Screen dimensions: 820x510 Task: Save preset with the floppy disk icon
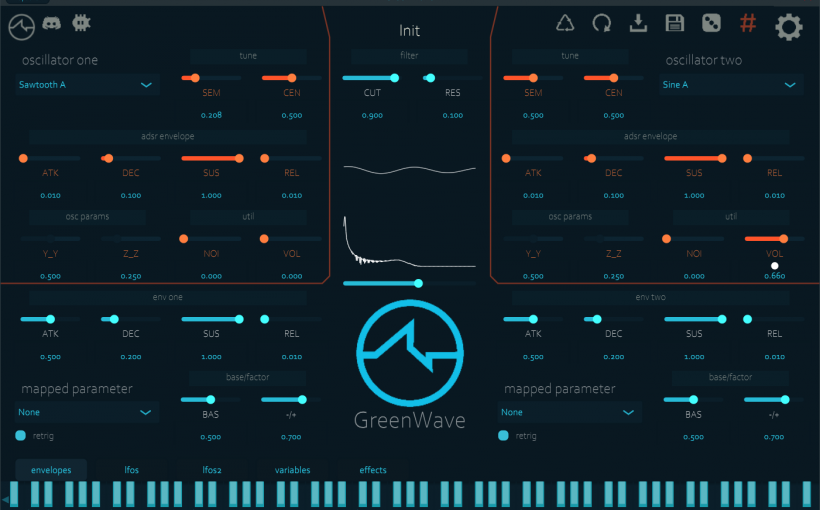(x=675, y=24)
